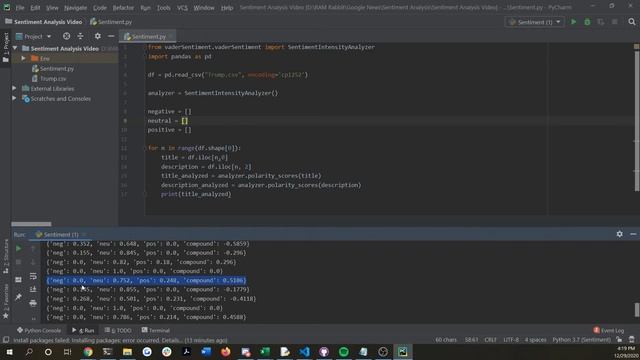Open Visual Studio Code from taskbar
The height and width of the screenshot is (360, 640).
(304, 352)
